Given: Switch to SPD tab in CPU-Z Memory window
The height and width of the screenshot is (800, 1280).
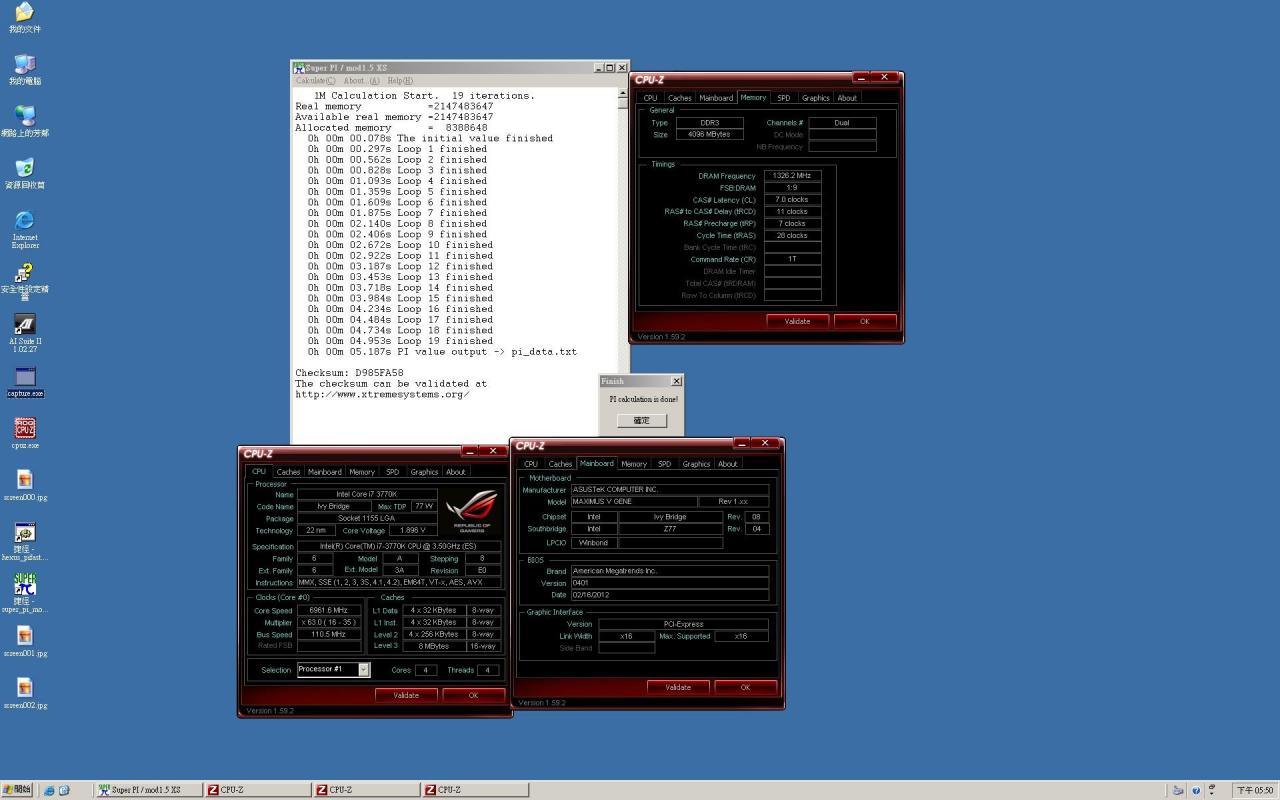Looking at the screenshot, I should click(783, 98).
